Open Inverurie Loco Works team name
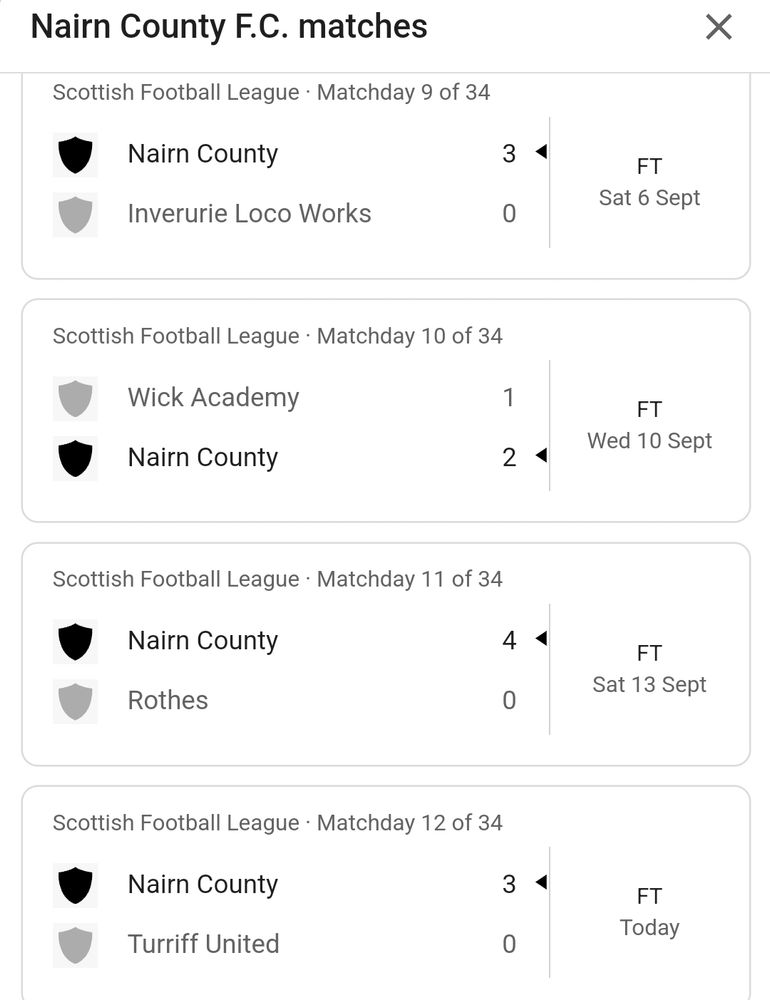The image size is (770, 1000). (249, 214)
